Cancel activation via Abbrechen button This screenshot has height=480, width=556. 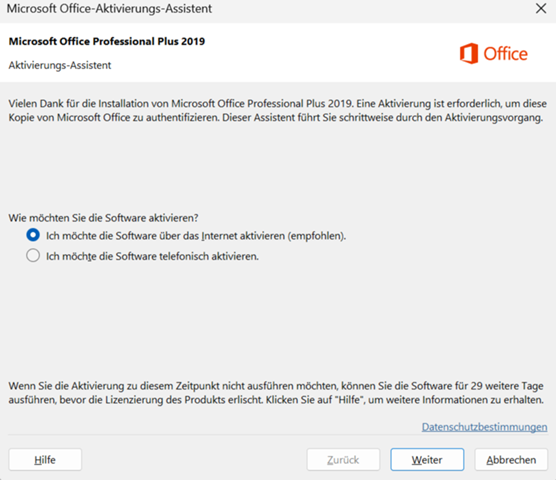(x=511, y=460)
